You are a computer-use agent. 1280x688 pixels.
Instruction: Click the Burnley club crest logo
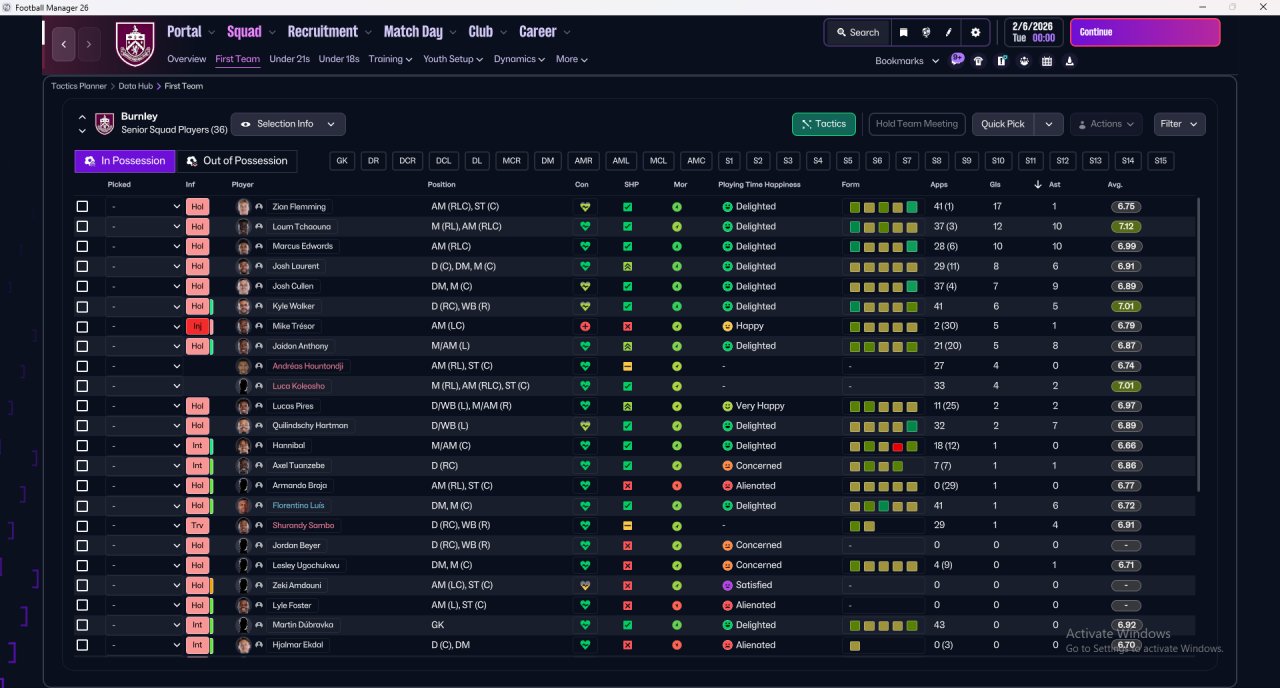click(x=135, y=44)
